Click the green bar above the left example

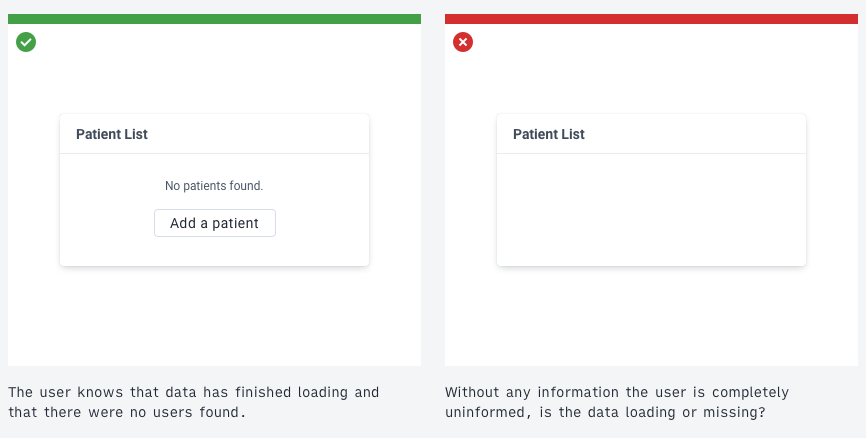pyautogui.click(x=214, y=19)
